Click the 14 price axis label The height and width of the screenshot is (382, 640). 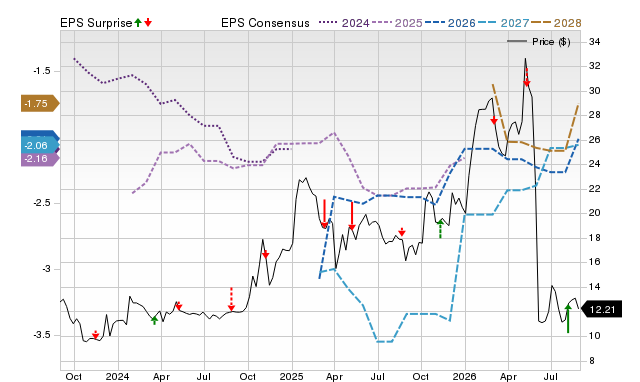(x=594, y=287)
